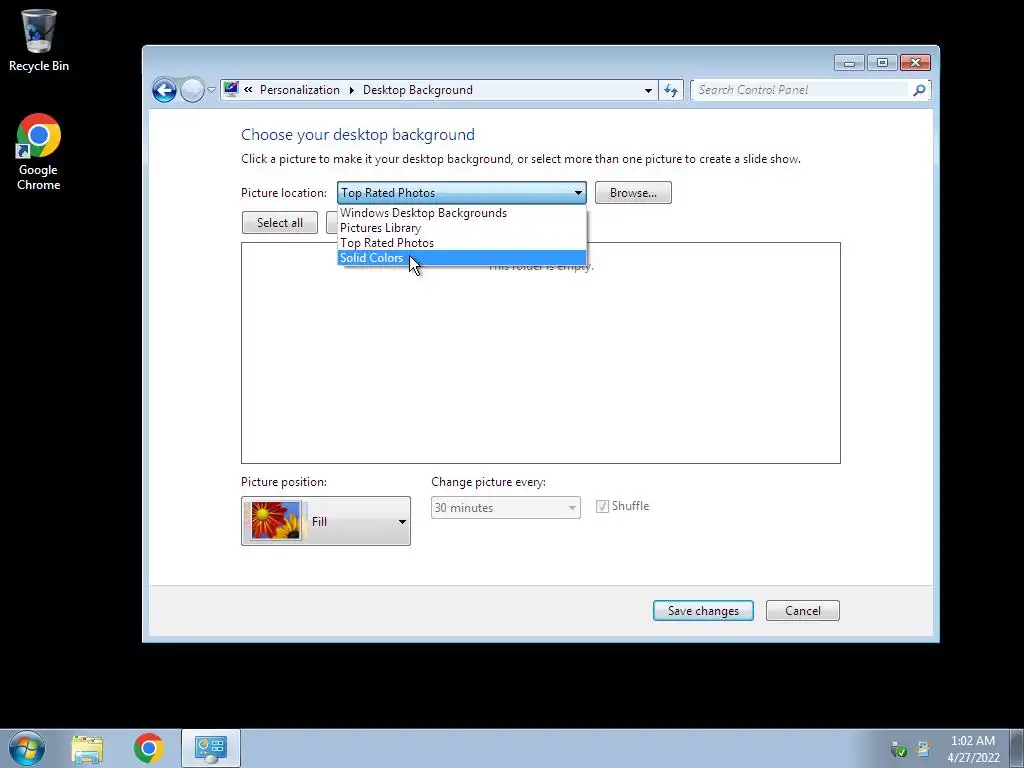Click the magnifier search icon
The height and width of the screenshot is (768, 1024).
coord(919,90)
